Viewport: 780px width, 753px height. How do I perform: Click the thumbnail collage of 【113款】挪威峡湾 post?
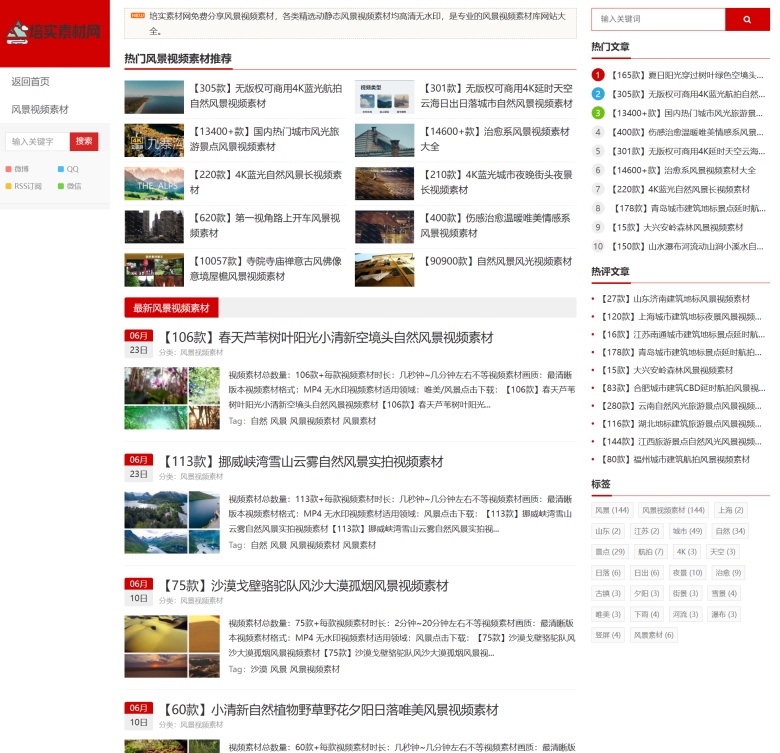[x=172, y=522]
